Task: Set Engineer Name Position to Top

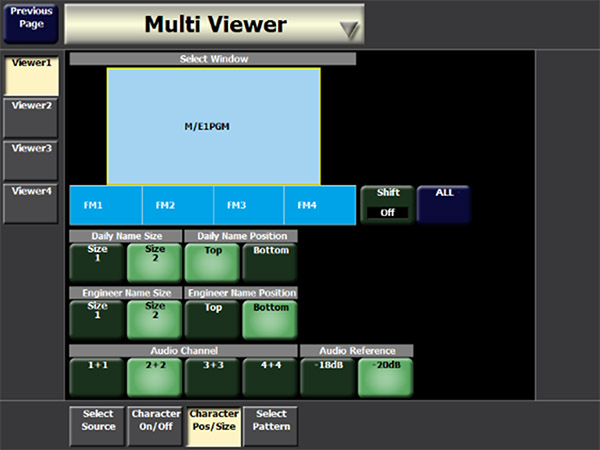Action: tap(213, 319)
